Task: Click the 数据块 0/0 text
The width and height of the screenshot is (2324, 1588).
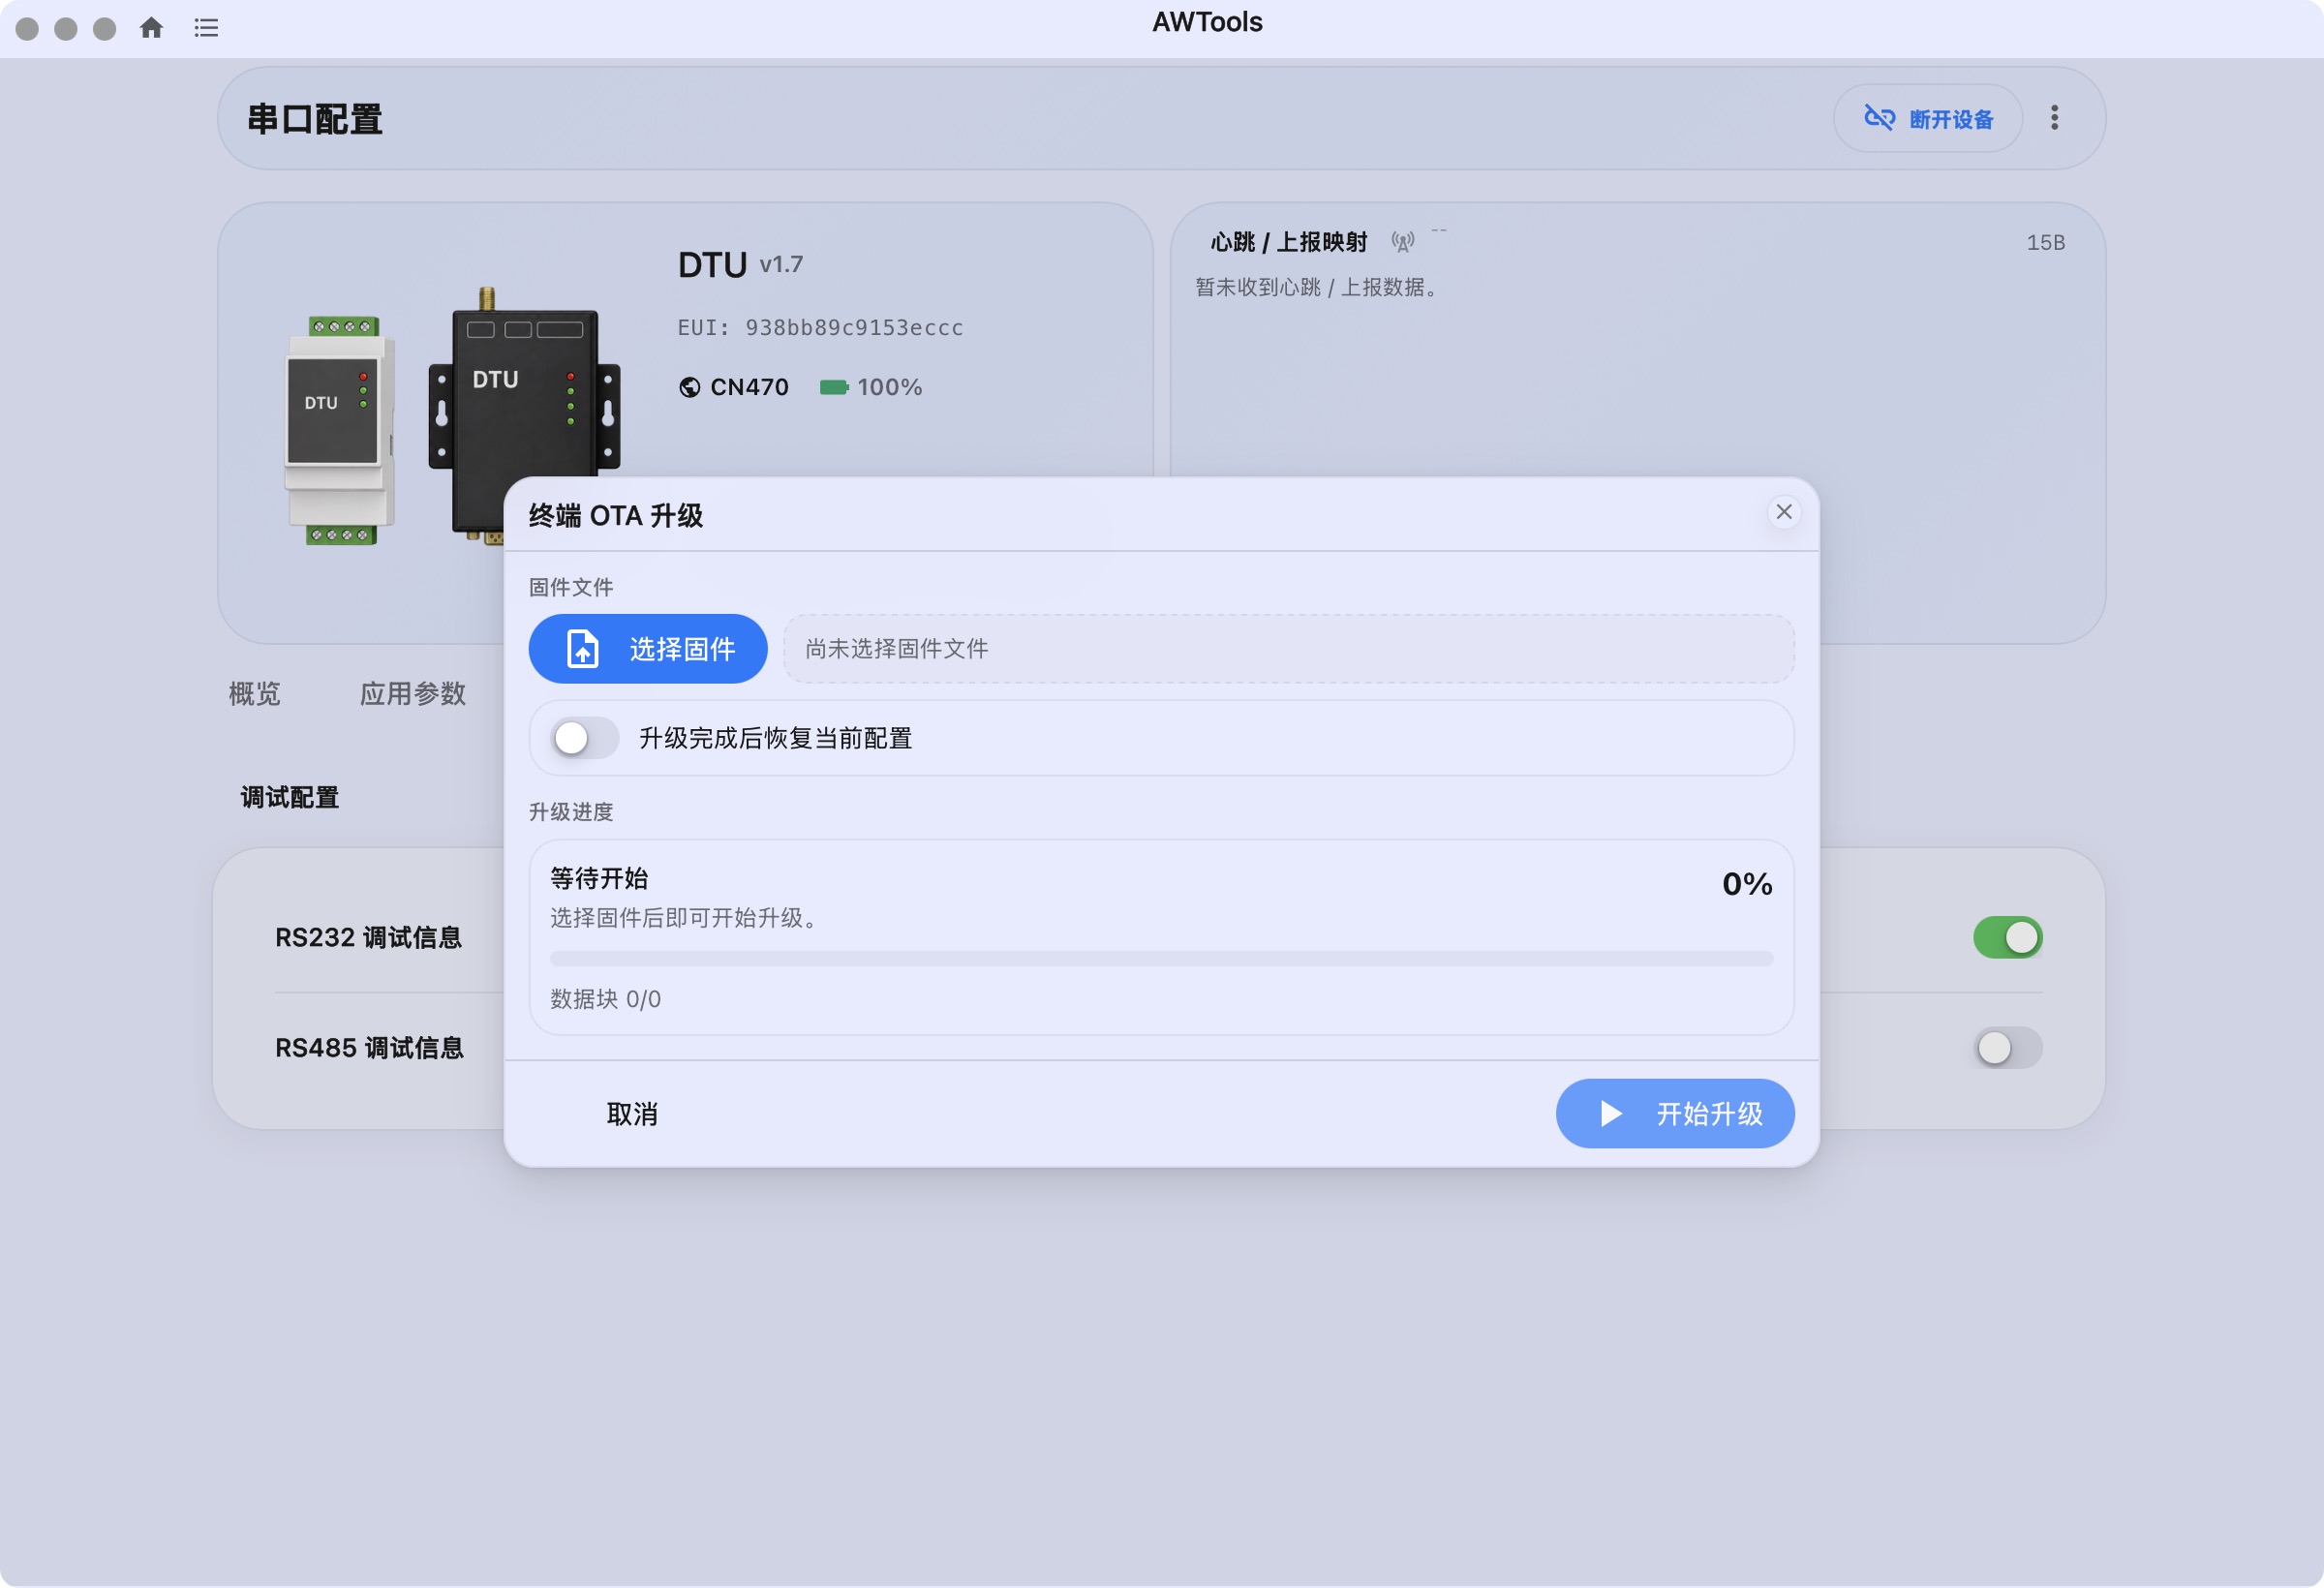Action: point(605,999)
